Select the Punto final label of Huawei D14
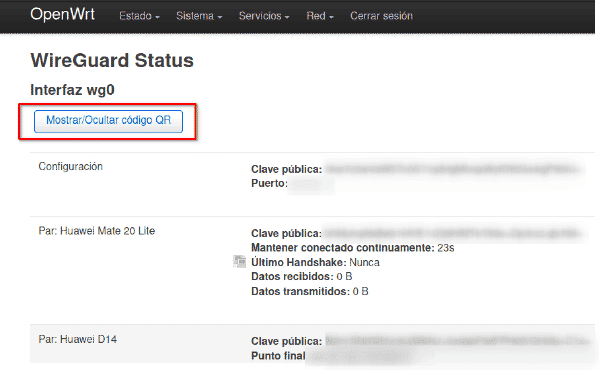The width and height of the screenshot is (600, 371). click(x=278, y=356)
